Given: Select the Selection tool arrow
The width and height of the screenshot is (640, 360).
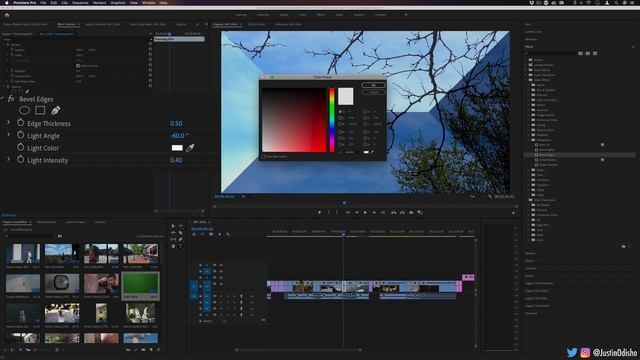Looking at the screenshot, I should point(173,226).
